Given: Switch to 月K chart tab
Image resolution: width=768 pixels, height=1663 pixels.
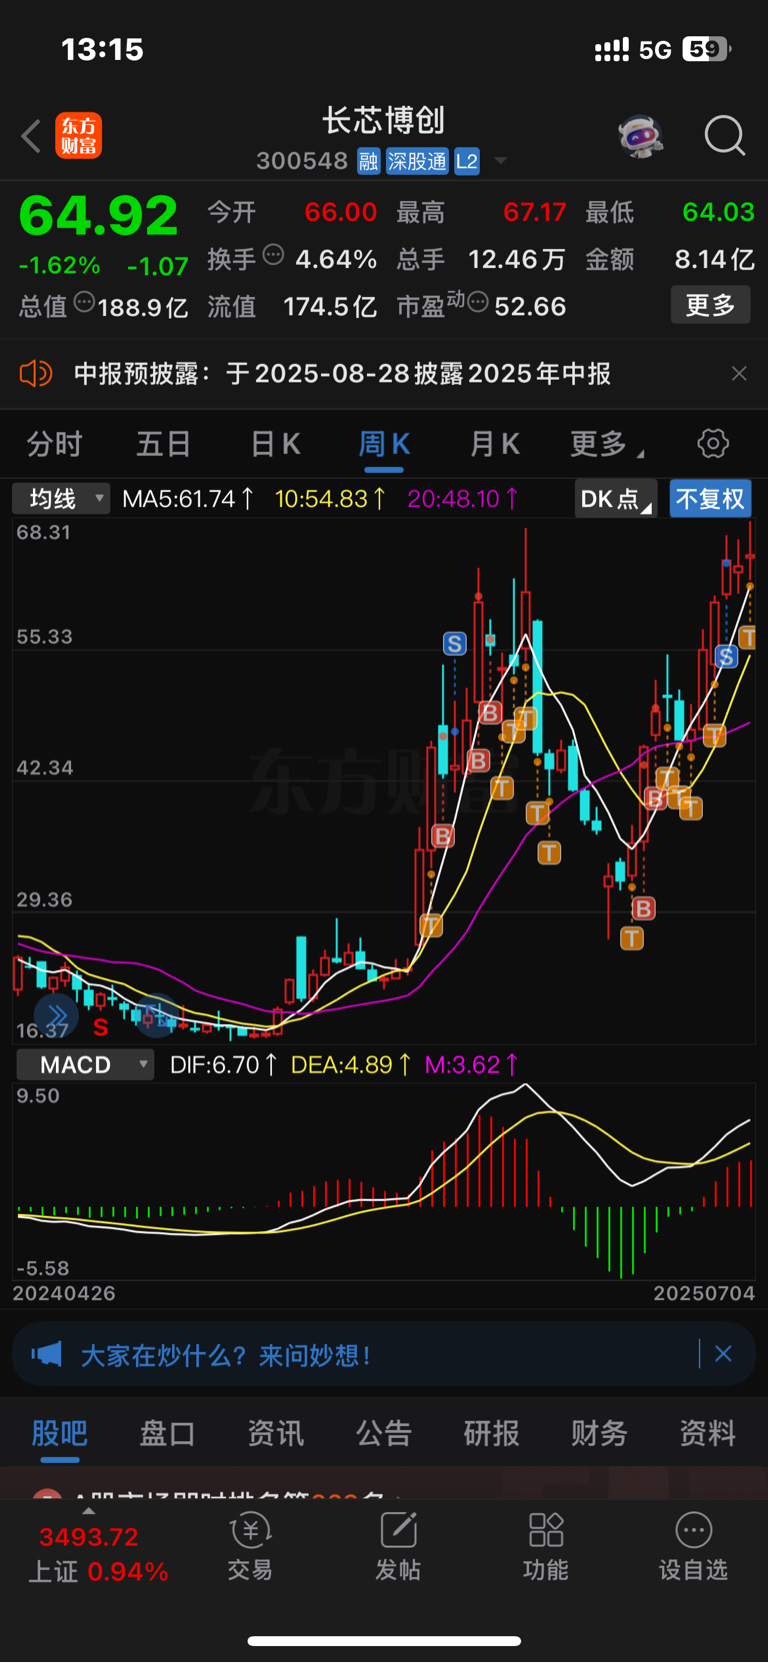Looking at the screenshot, I should click(x=495, y=444).
